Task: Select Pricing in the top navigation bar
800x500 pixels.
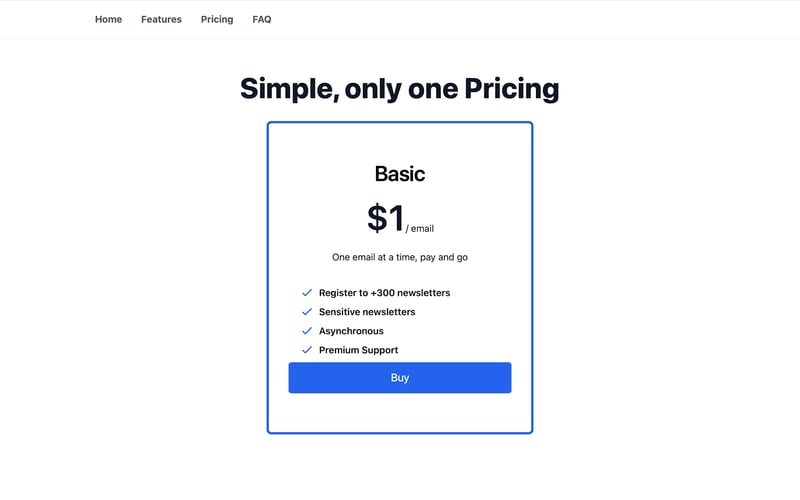Action: tap(216, 19)
